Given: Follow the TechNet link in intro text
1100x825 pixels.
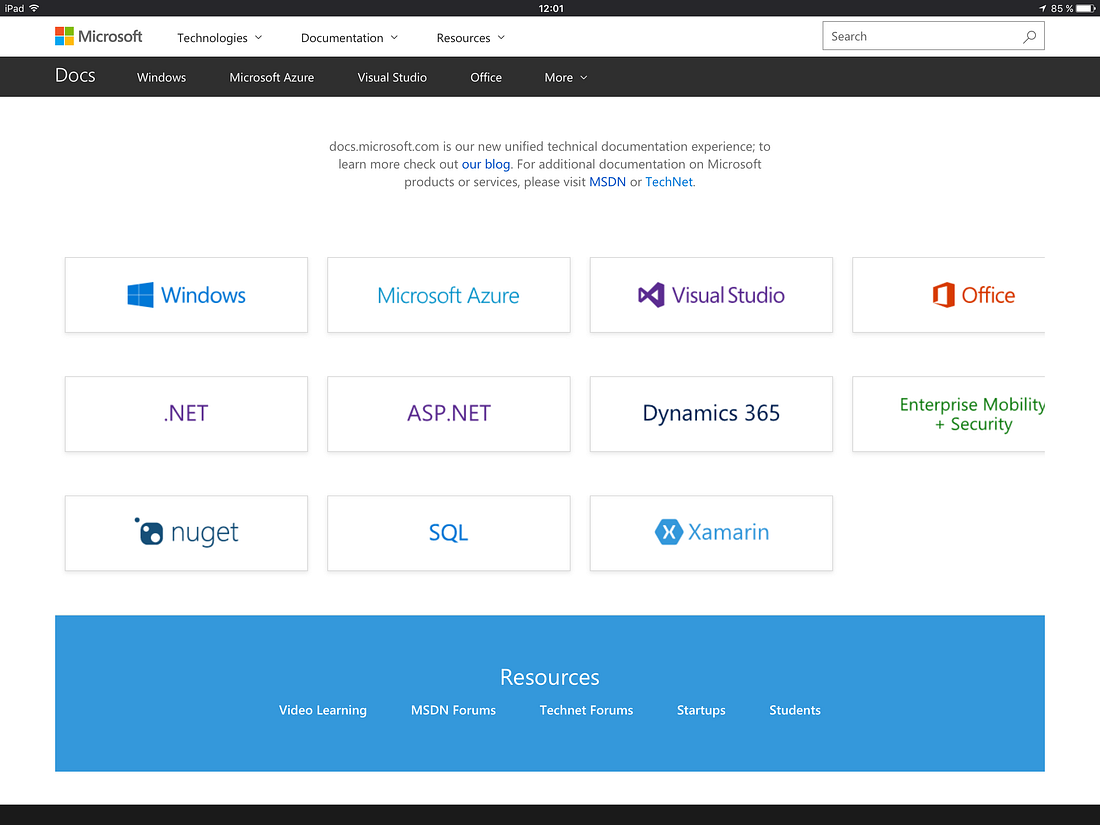Looking at the screenshot, I should coord(669,182).
